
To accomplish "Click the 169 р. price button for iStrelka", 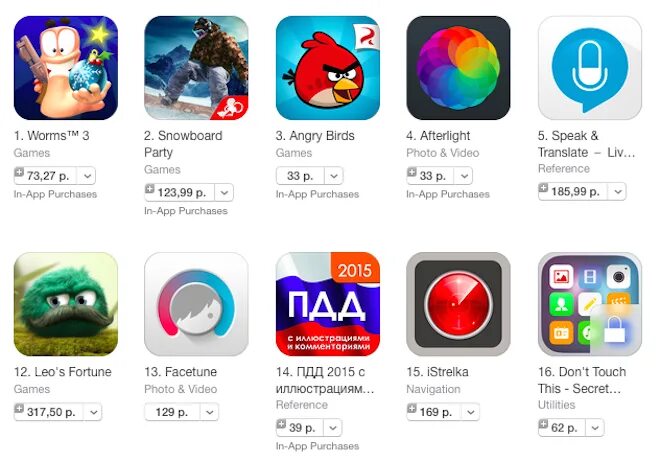I will pos(434,412).
